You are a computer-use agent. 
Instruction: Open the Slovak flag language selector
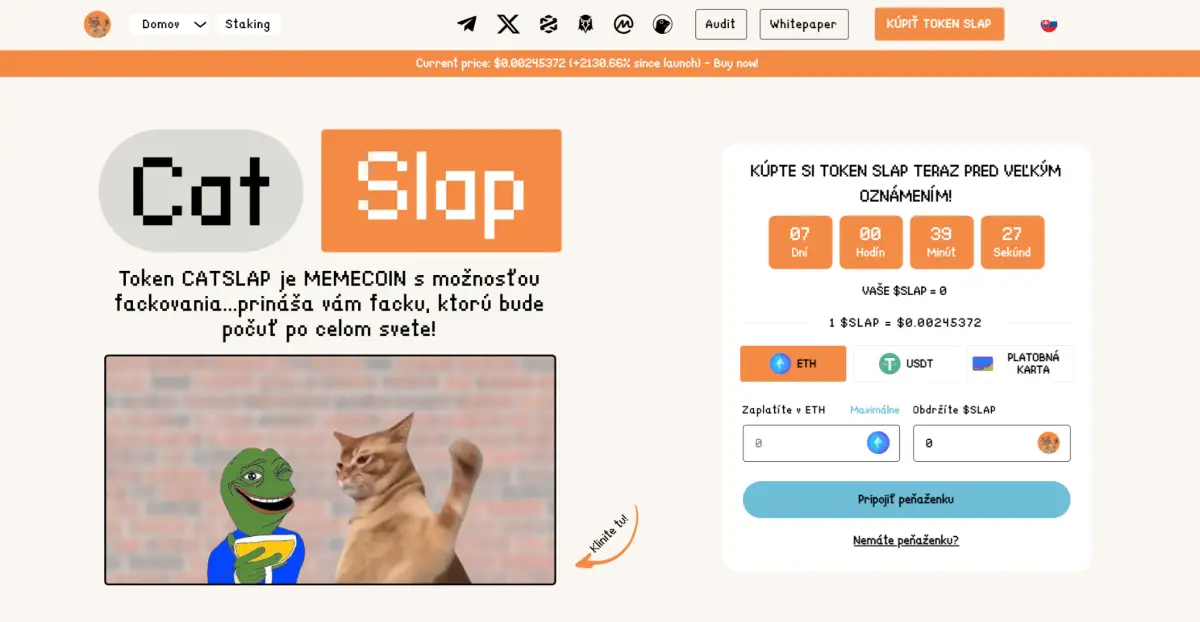(x=1049, y=24)
